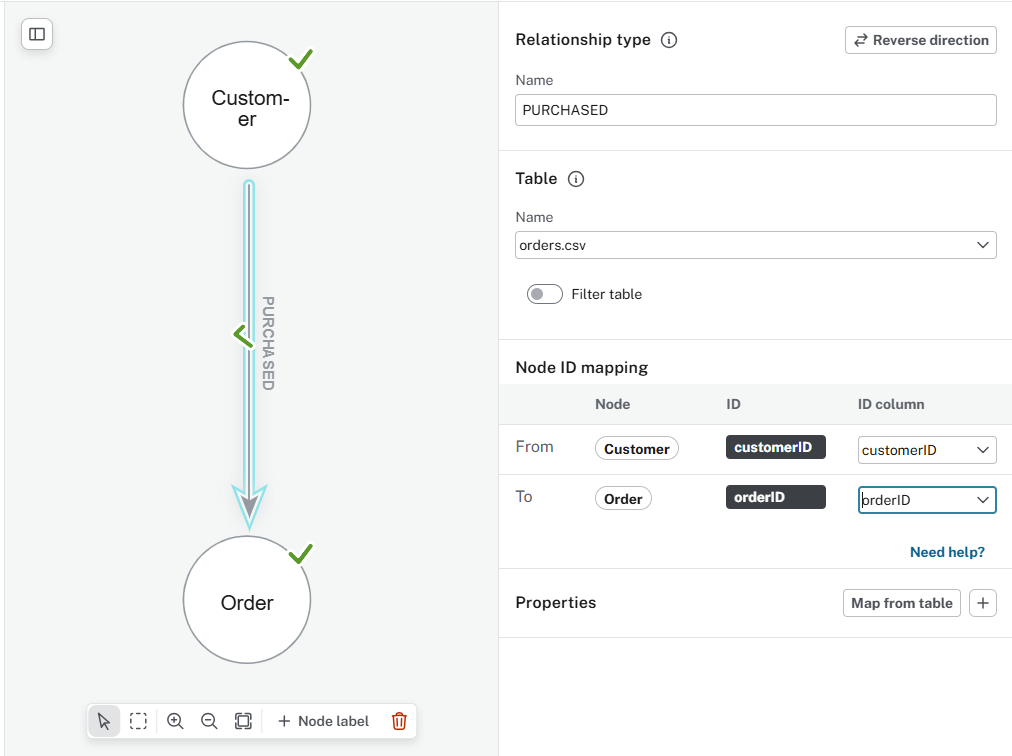This screenshot has width=1012, height=756.
Task: Collapse the left side panel
Action: [x=37, y=33]
